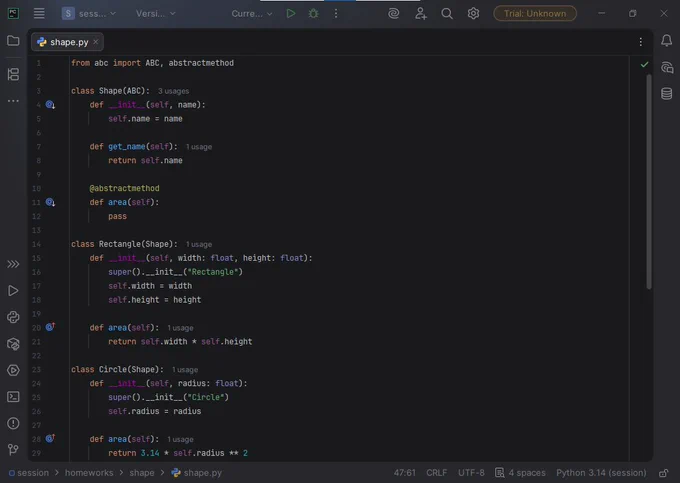Viewport: 680px width, 483px height.
Task: Click overriding marker on Rectangle area line 20
Action: click(x=50, y=327)
